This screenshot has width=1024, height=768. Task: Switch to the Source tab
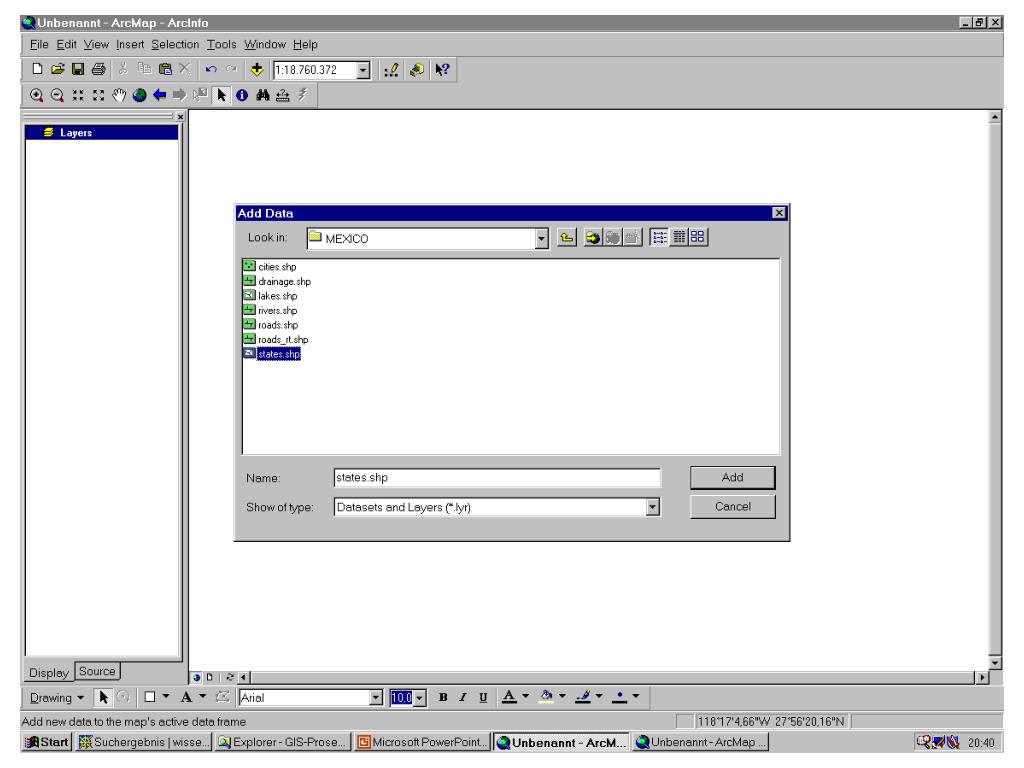pos(97,671)
